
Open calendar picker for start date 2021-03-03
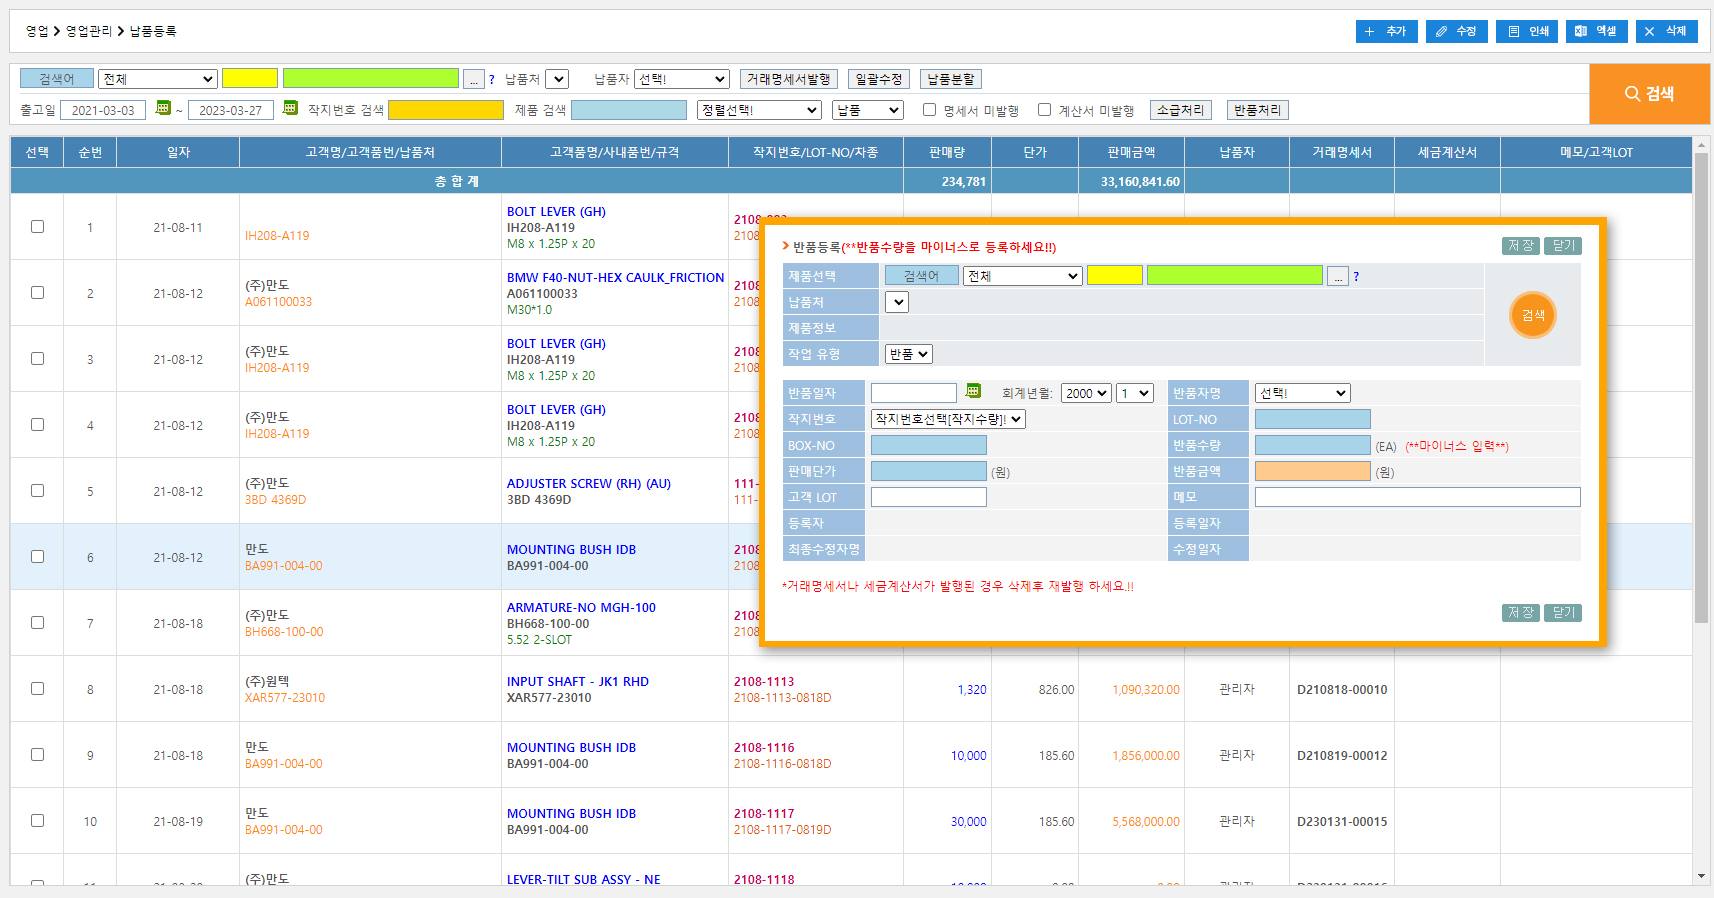(163, 108)
